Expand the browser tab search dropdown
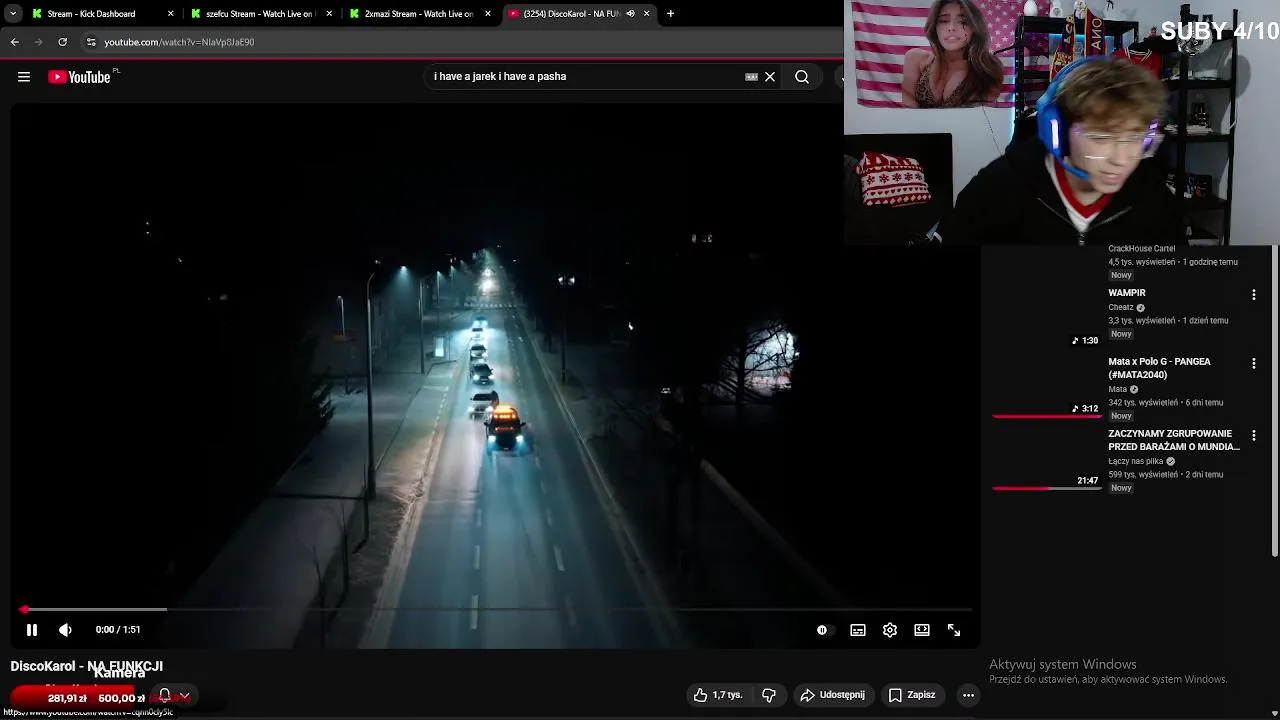Viewport: 1280px width, 720px height. (12, 14)
